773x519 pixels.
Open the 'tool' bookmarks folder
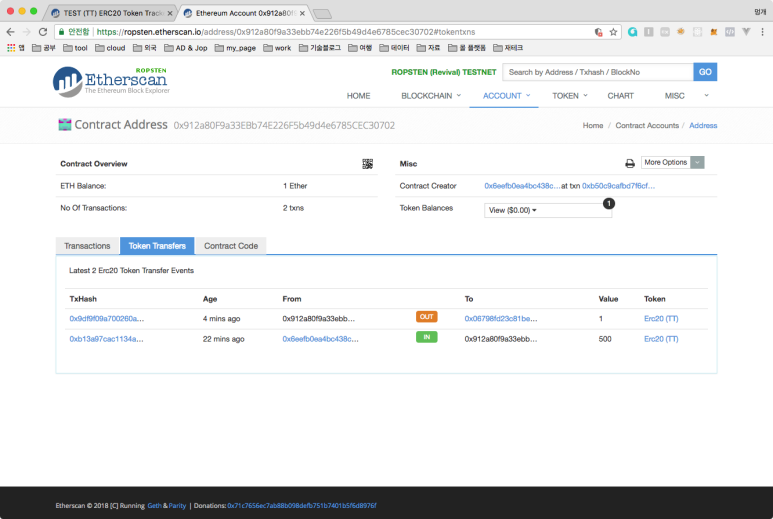coord(75,48)
